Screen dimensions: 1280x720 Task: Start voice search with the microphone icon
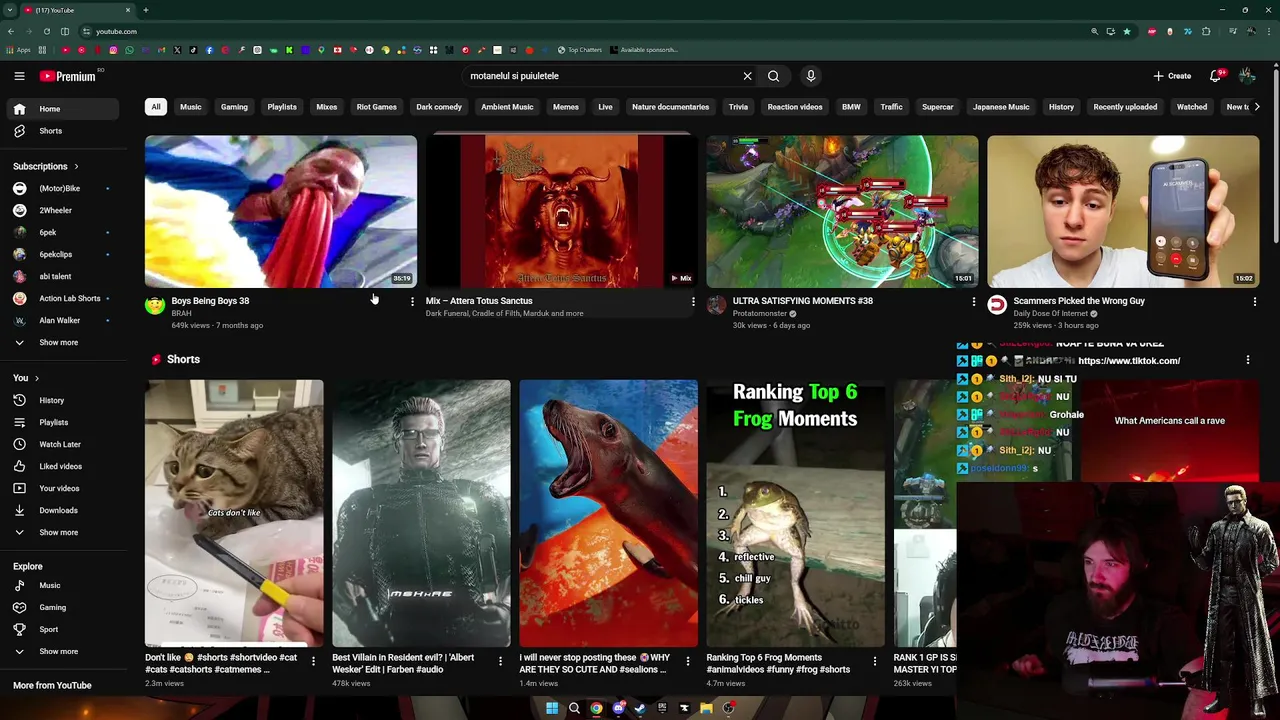811,76
